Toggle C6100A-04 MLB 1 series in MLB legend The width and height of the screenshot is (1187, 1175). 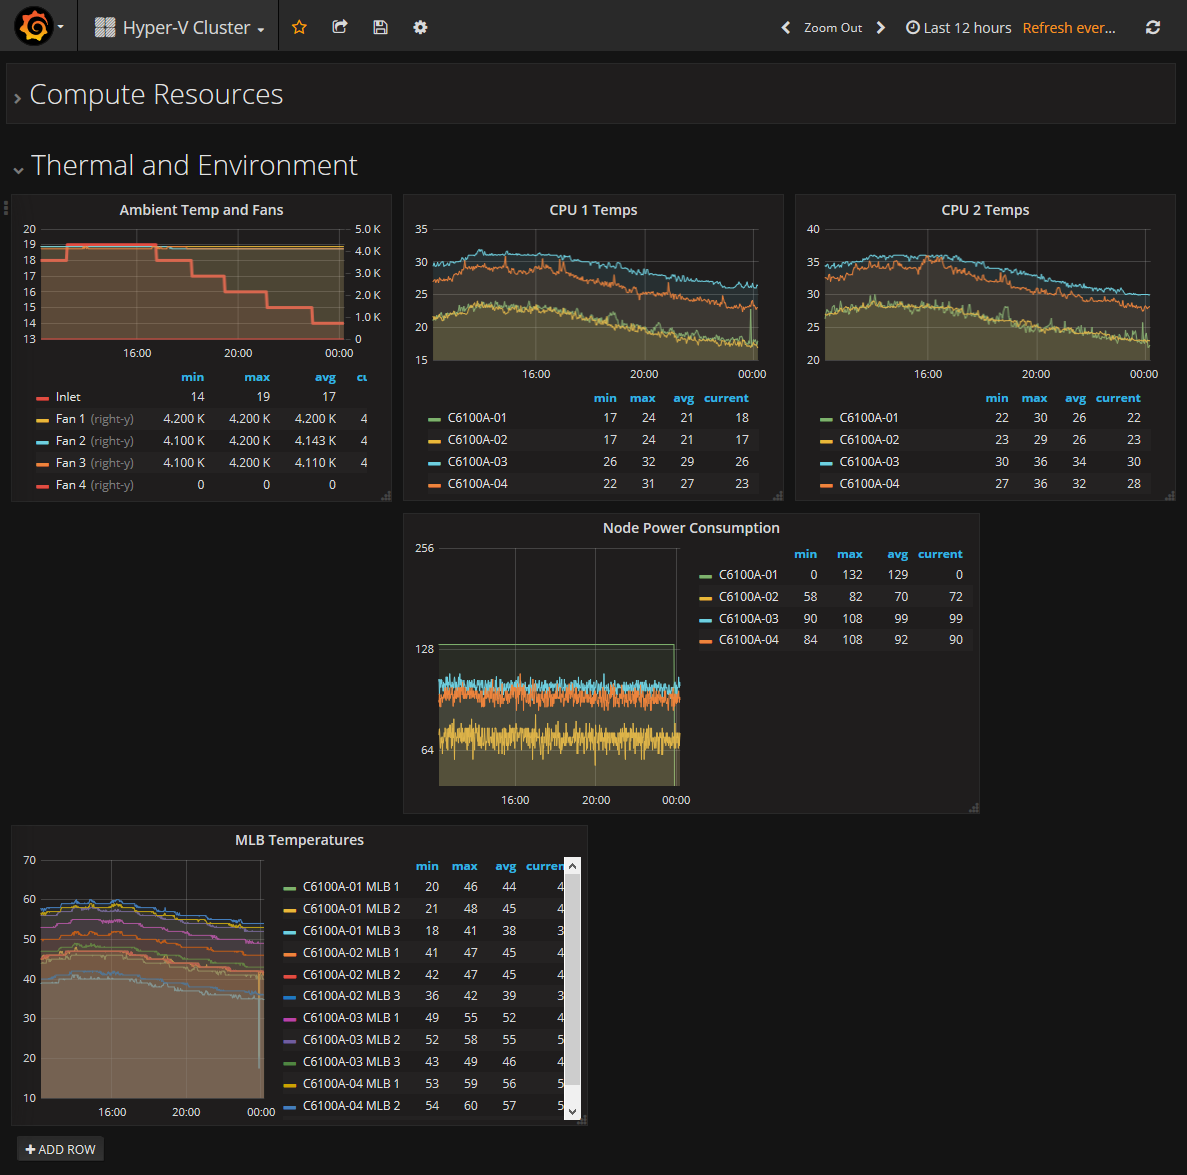(351, 1083)
